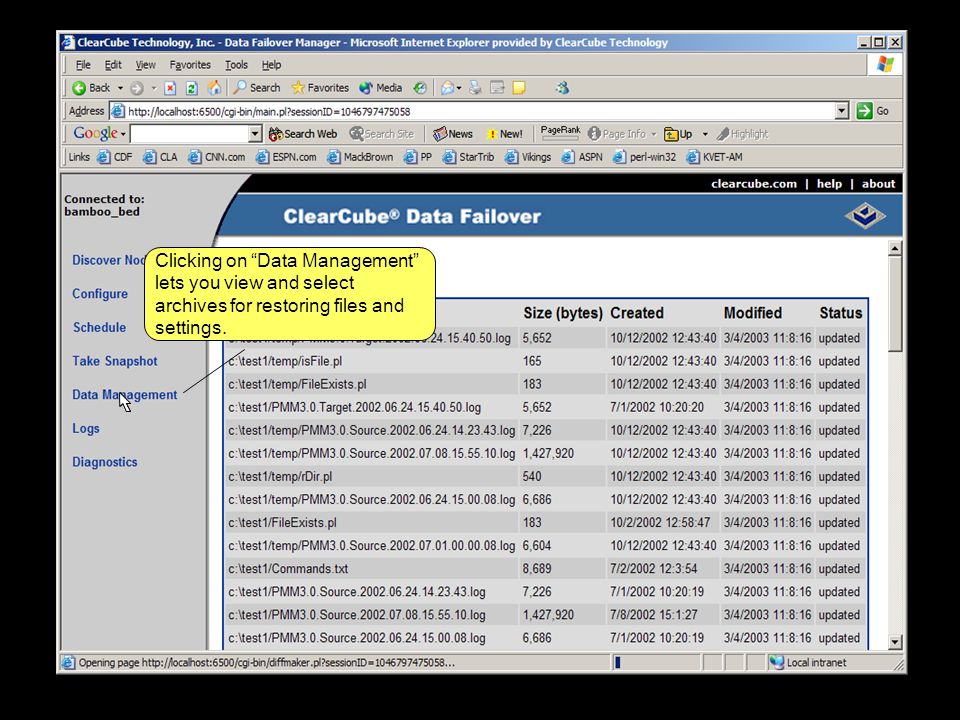The height and width of the screenshot is (720, 960).
Task: Click Search Web on the Google toolbar
Action: tap(303, 134)
